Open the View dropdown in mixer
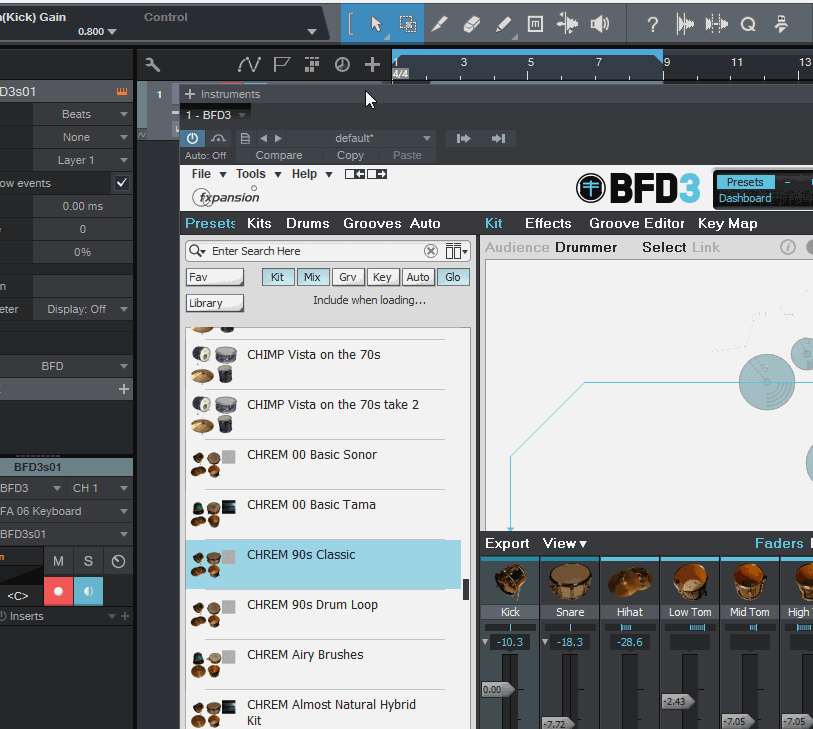 tap(564, 543)
